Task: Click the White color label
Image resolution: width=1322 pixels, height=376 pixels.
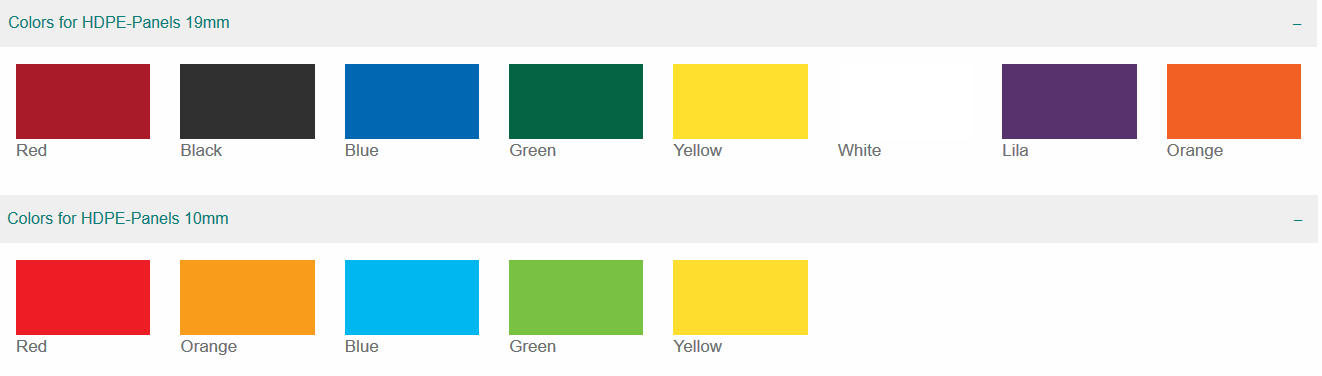Action: pyautogui.click(x=860, y=151)
